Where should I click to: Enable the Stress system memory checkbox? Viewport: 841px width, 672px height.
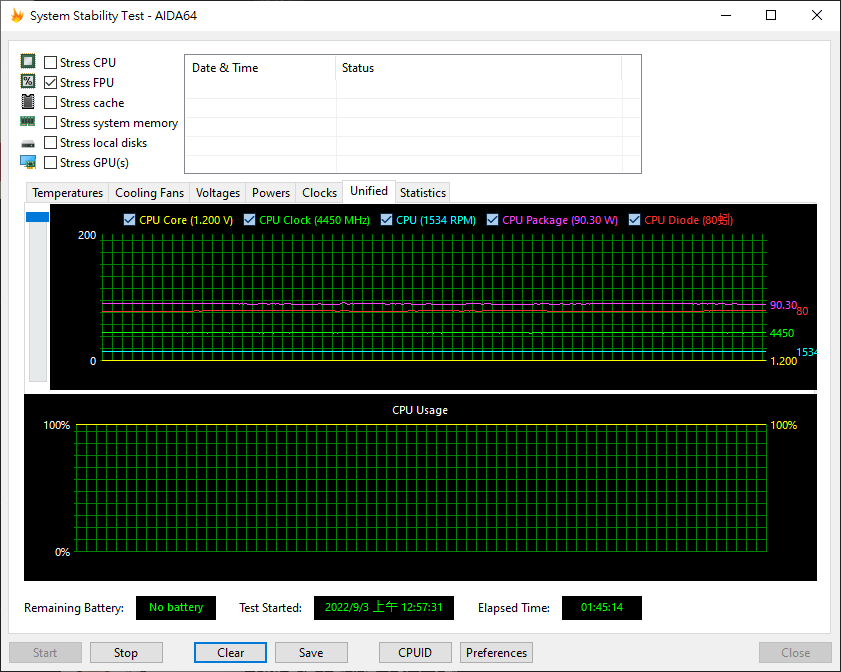[50, 122]
